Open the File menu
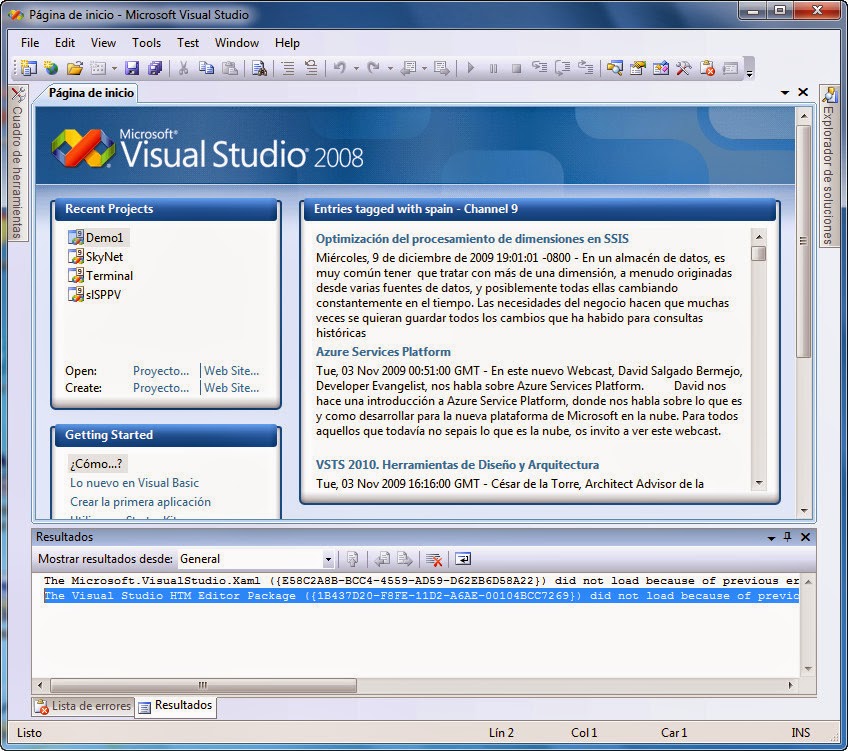The height and width of the screenshot is (751, 848). point(30,43)
